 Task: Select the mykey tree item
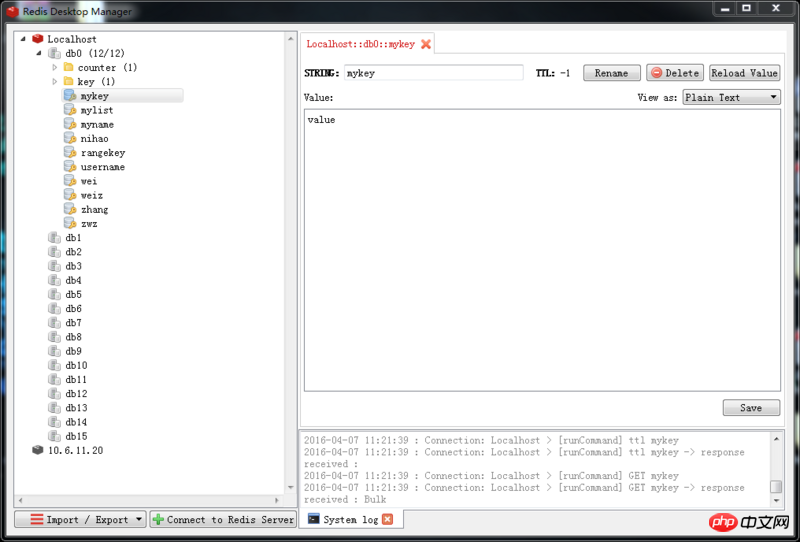point(122,96)
